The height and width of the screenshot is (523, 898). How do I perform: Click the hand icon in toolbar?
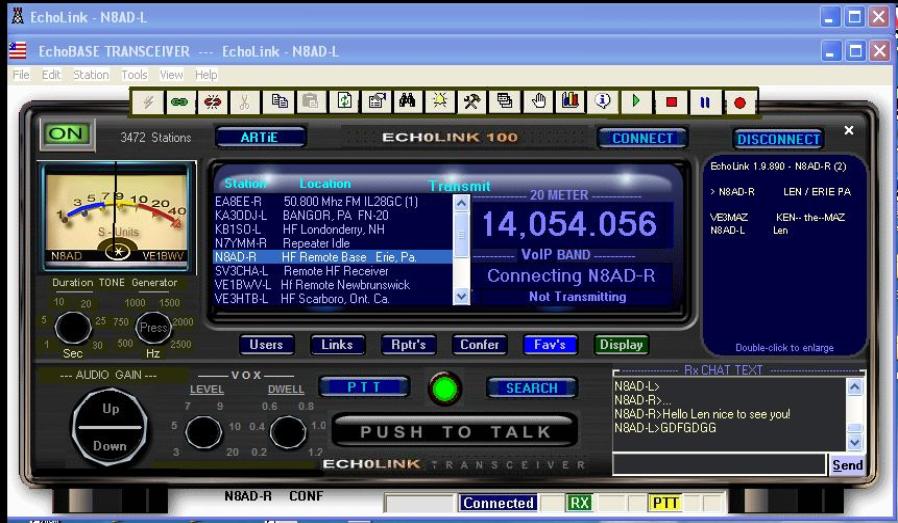click(x=538, y=102)
